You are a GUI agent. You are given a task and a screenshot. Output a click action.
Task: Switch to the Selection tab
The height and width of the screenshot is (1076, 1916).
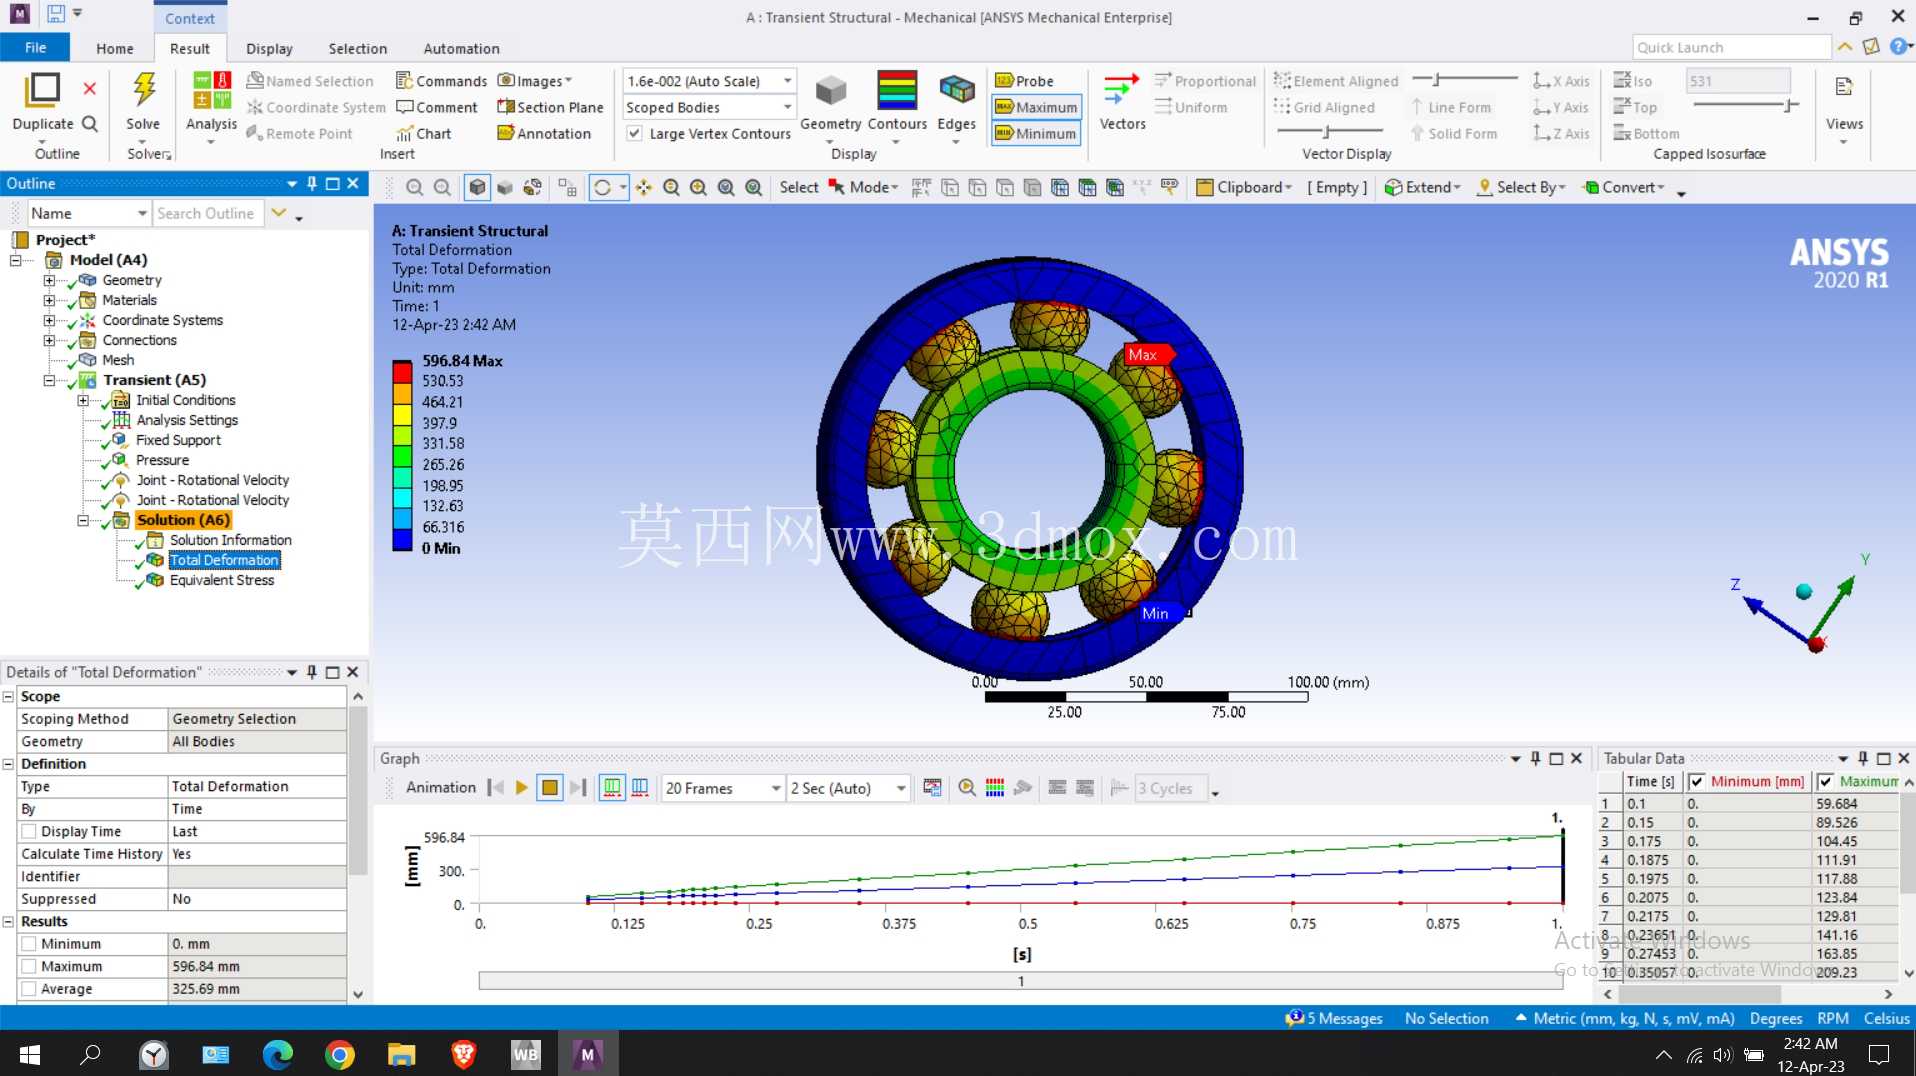(357, 48)
